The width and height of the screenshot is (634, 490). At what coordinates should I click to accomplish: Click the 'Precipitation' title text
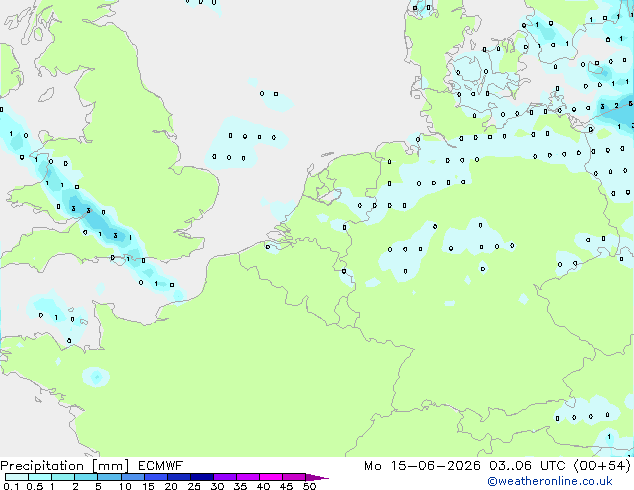tap(42, 466)
